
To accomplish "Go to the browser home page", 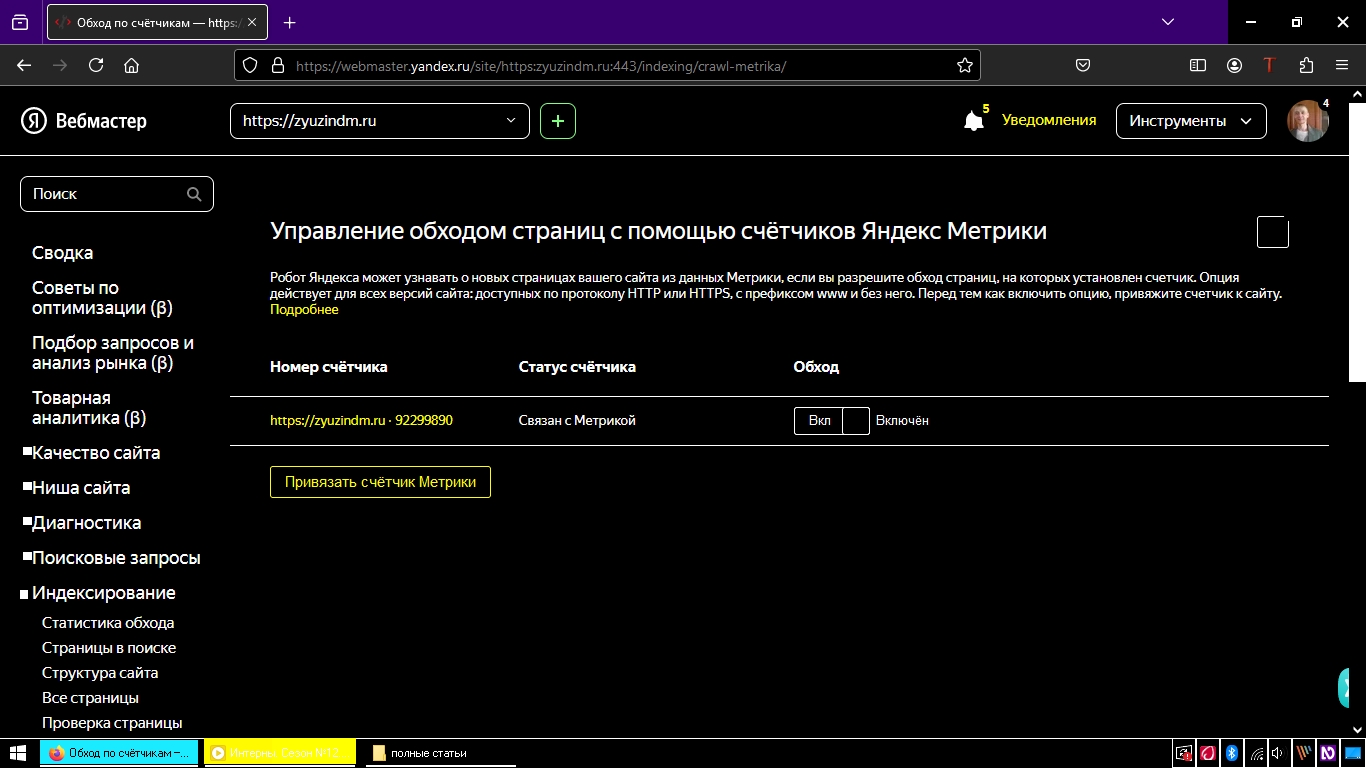I will [131, 65].
